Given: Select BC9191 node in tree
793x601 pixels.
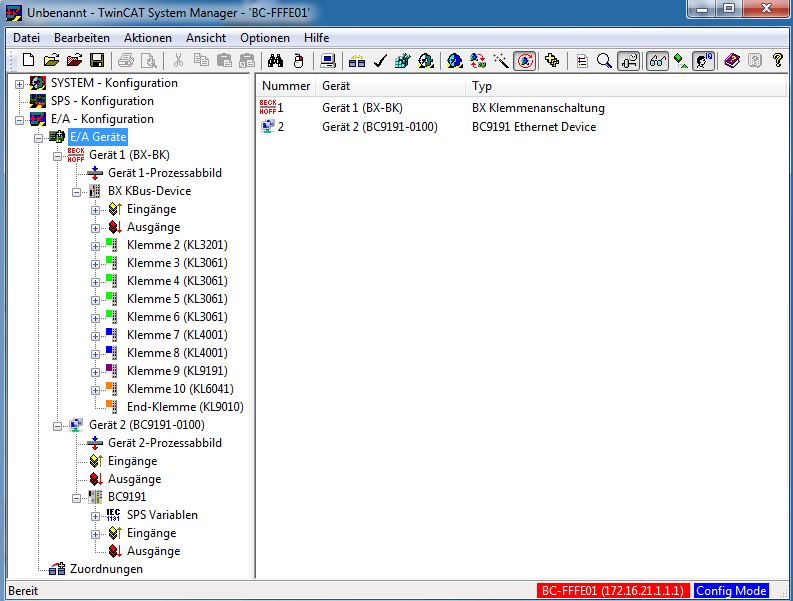Looking at the screenshot, I should point(127,497).
